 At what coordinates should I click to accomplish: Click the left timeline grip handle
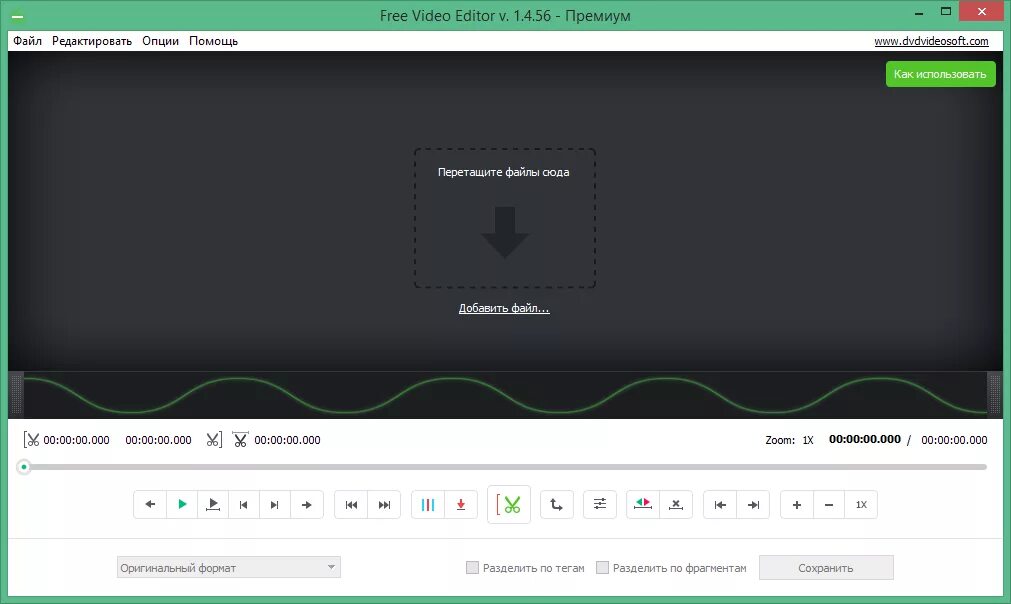click(x=17, y=395)
